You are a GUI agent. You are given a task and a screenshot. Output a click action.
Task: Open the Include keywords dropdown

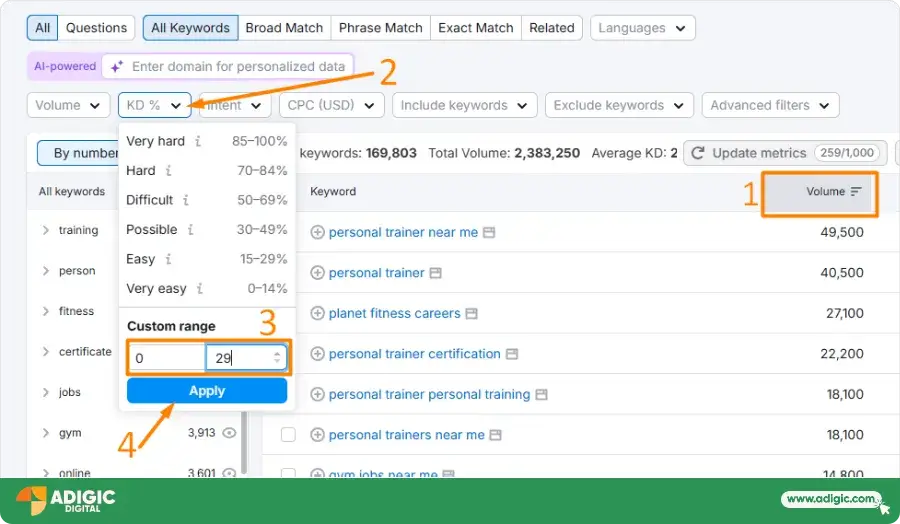click(x=464, y=105)
